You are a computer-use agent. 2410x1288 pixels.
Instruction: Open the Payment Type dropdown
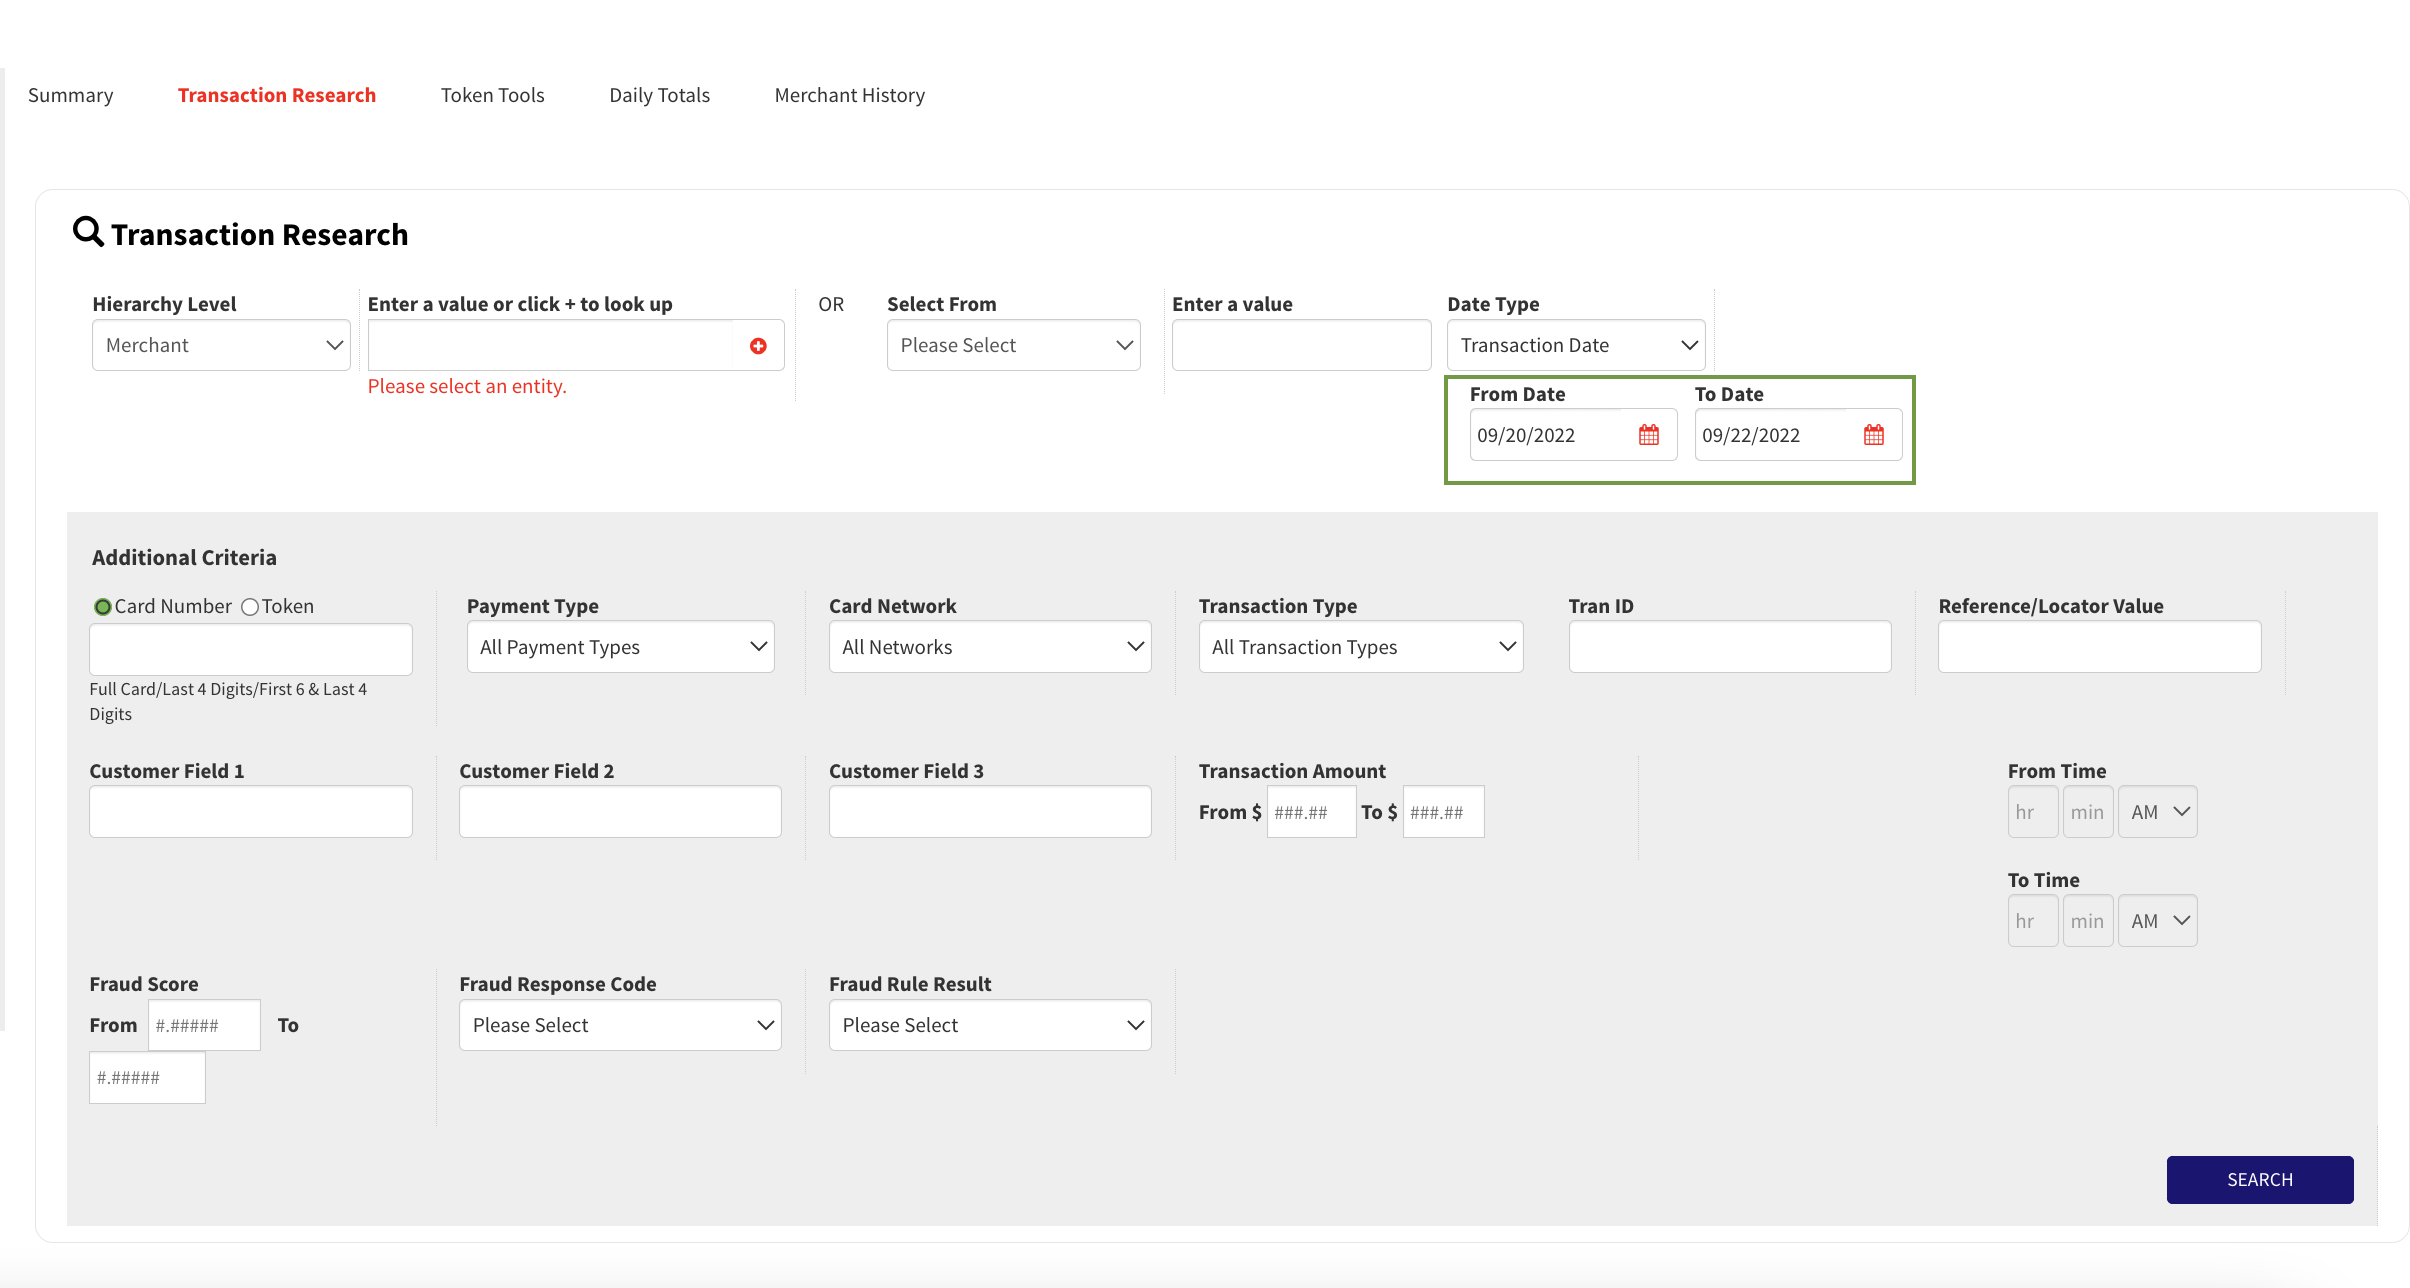pos(620,646)
